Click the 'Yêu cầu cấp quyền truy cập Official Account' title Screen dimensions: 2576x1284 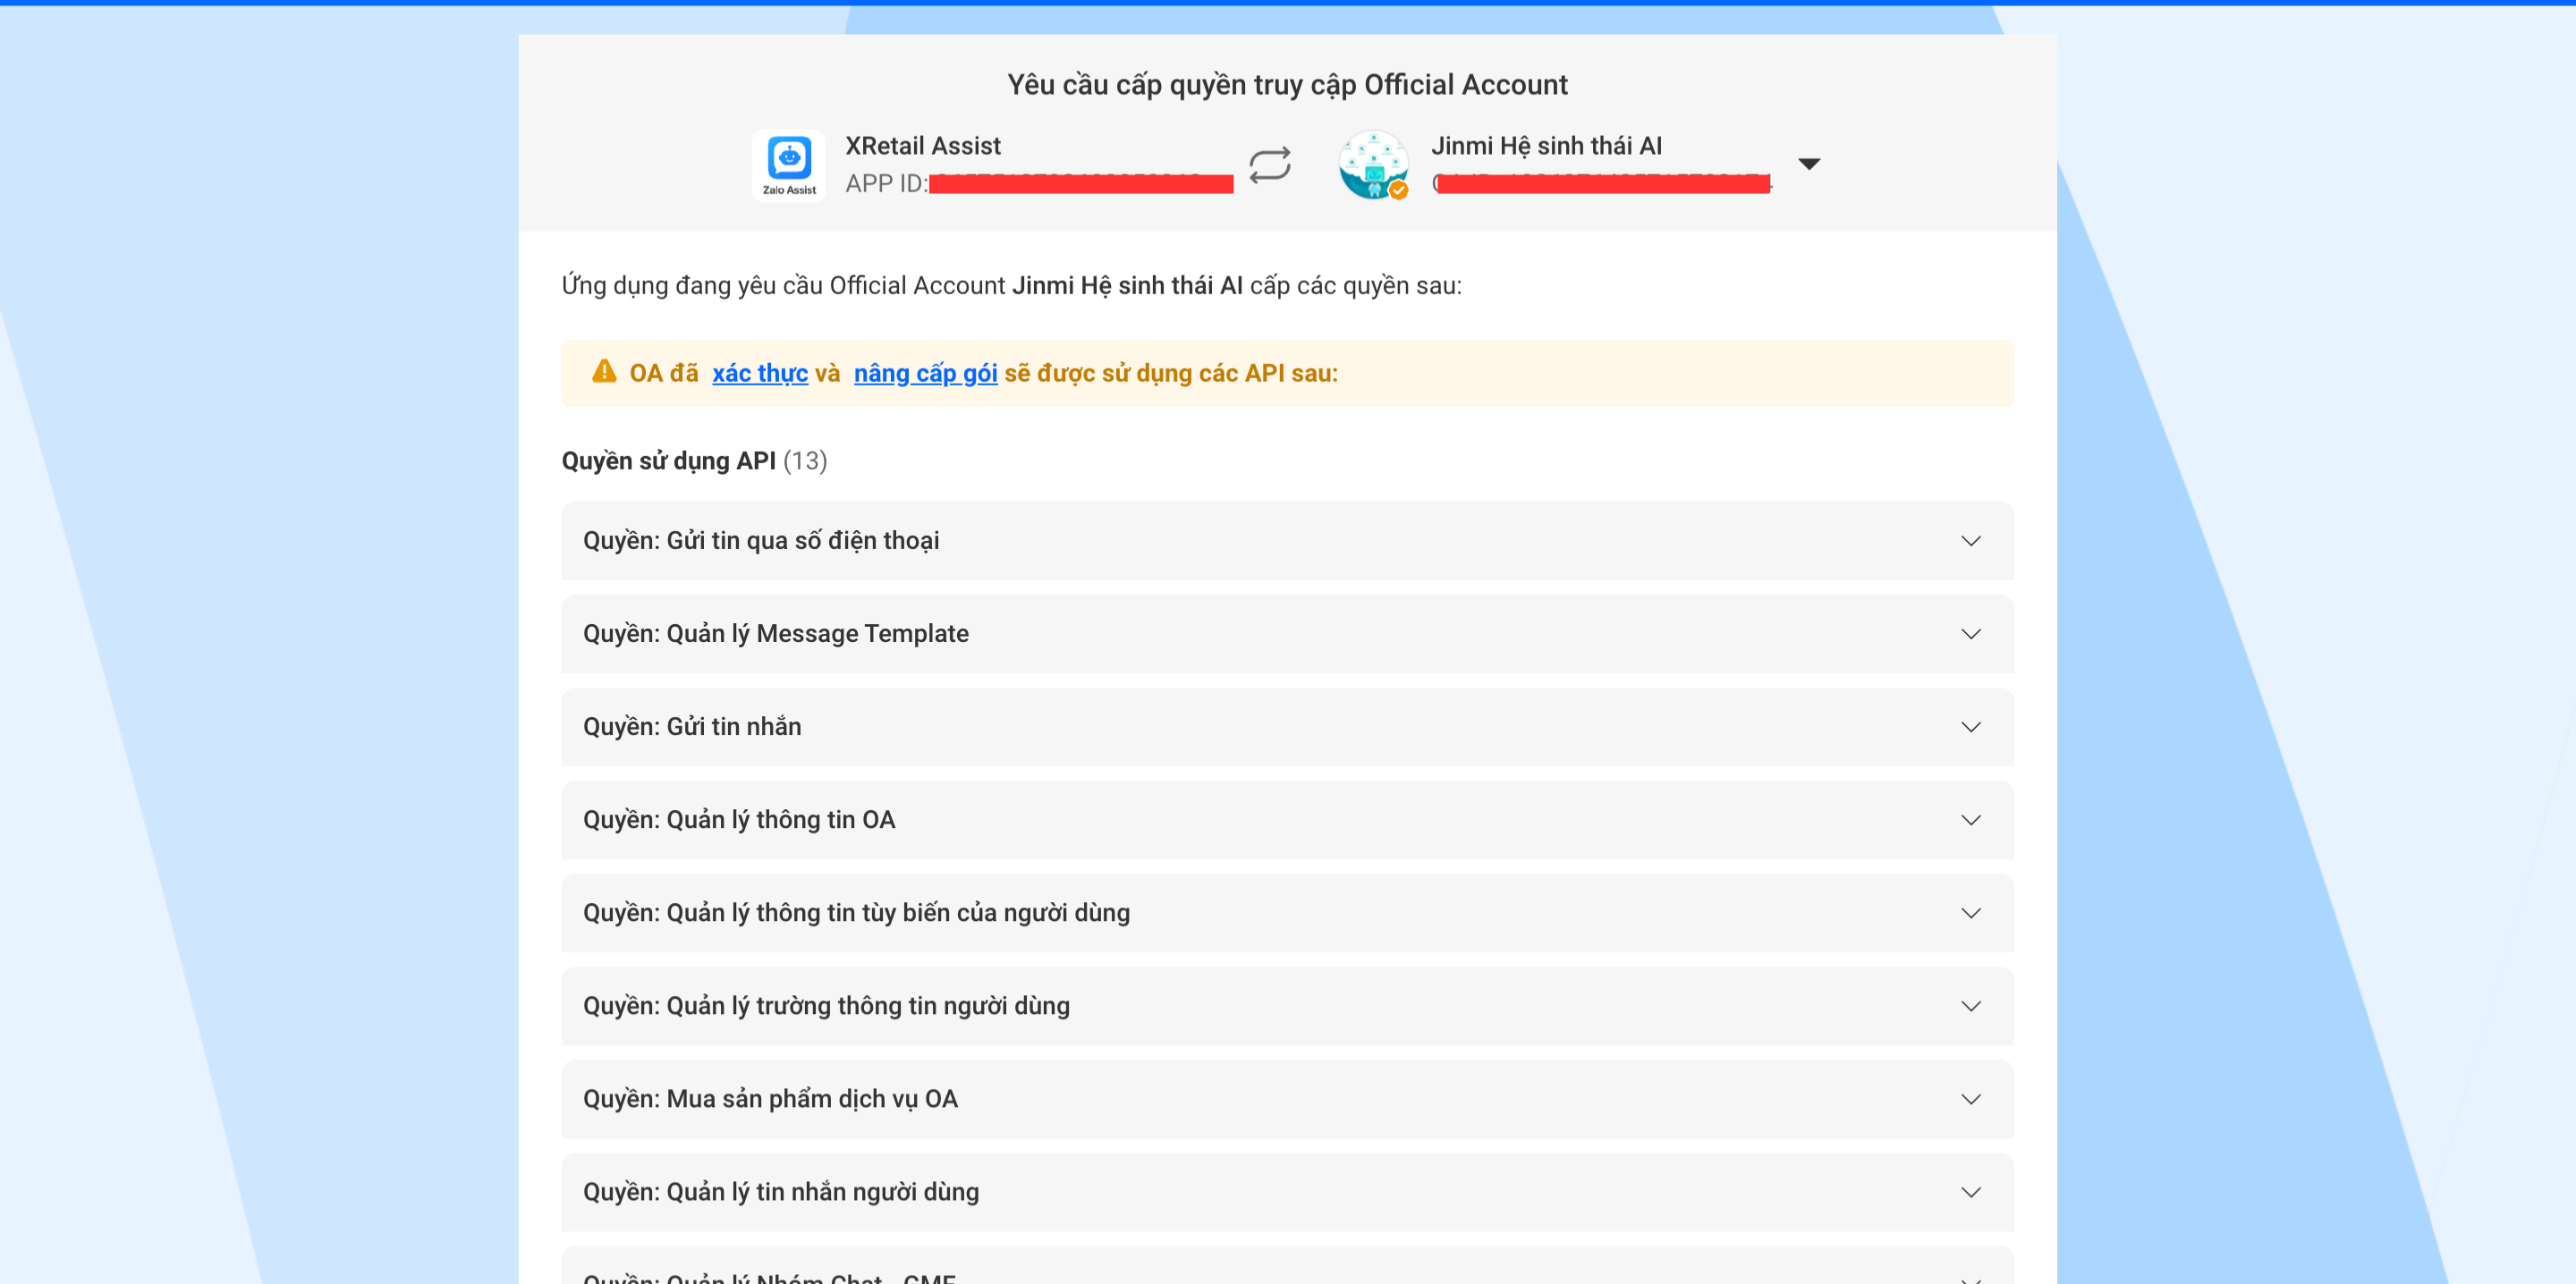[1287, 85]
